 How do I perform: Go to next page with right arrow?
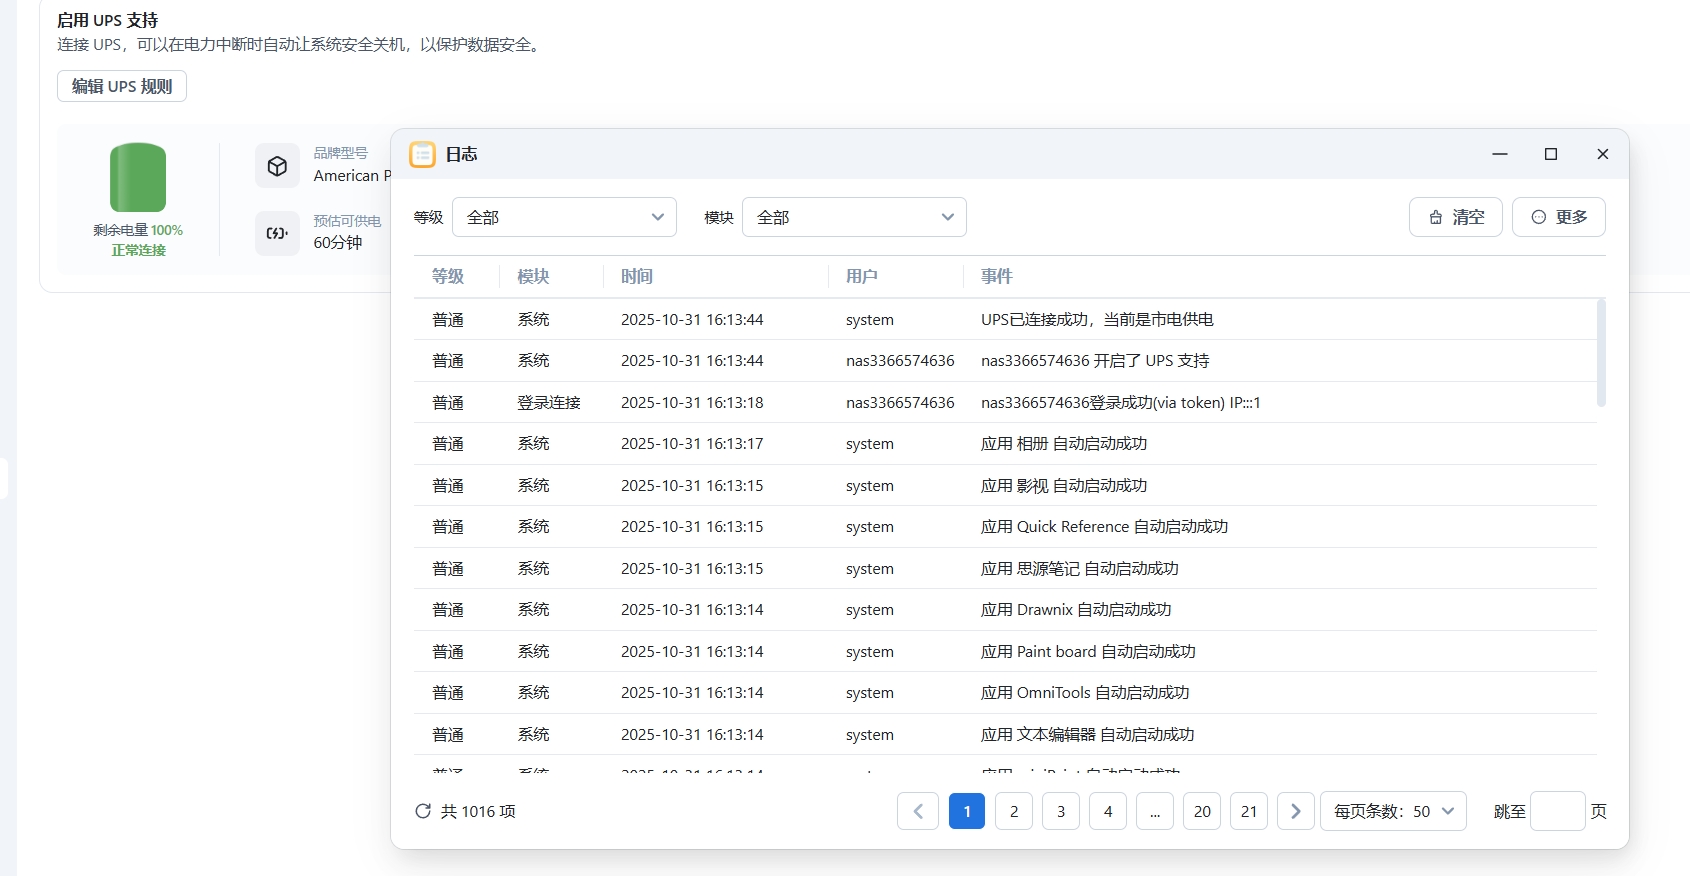click(x=1295, y=811)
